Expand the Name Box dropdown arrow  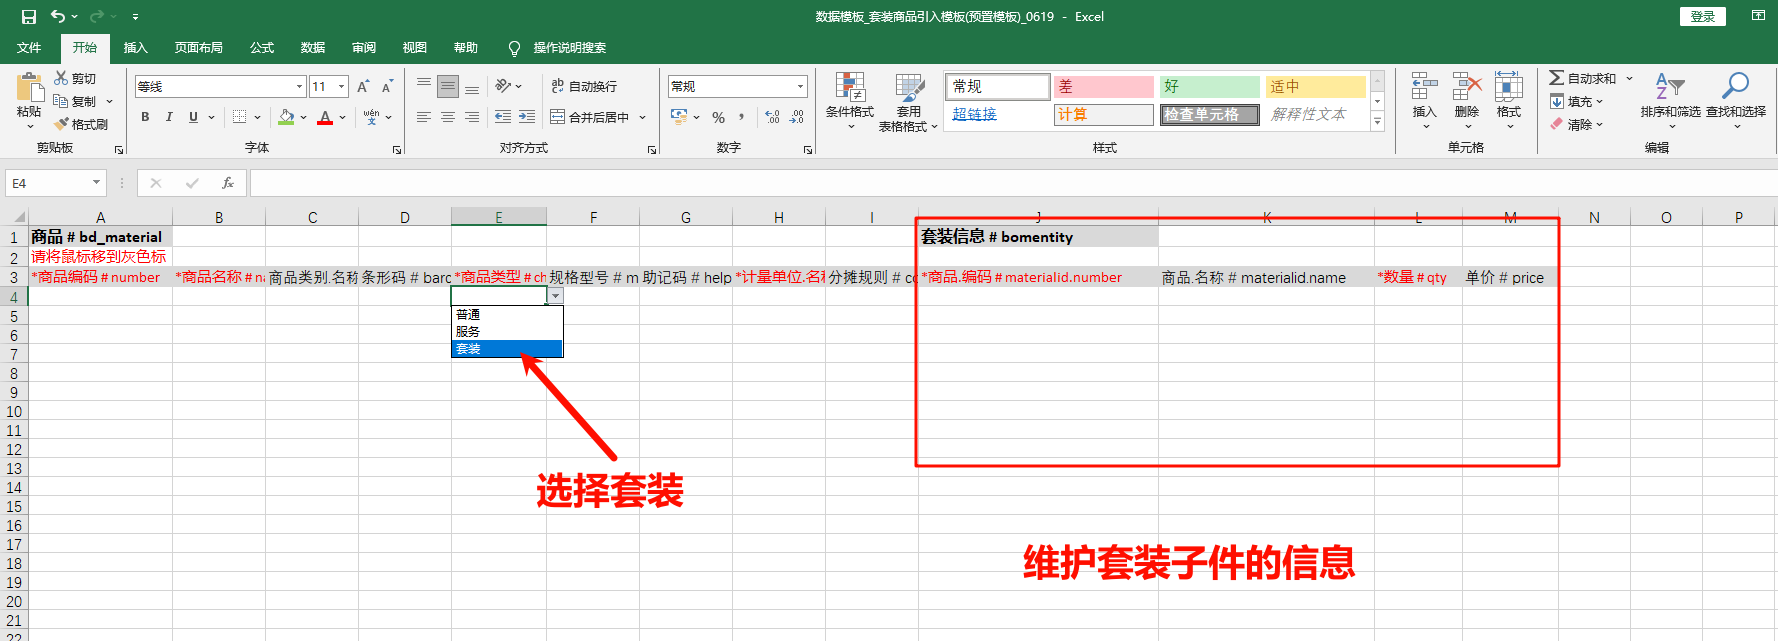tap(96, 183)
